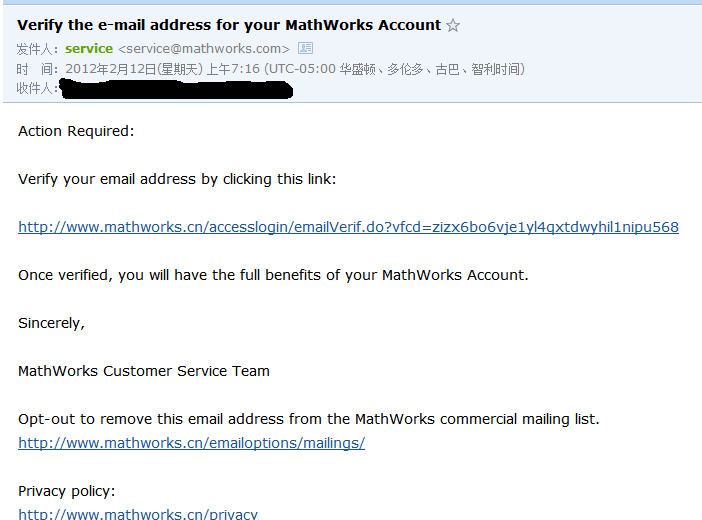Click the service@mathworks.com sender address
This screenshot has height=520, width=702.
click(x=204, y=49)
